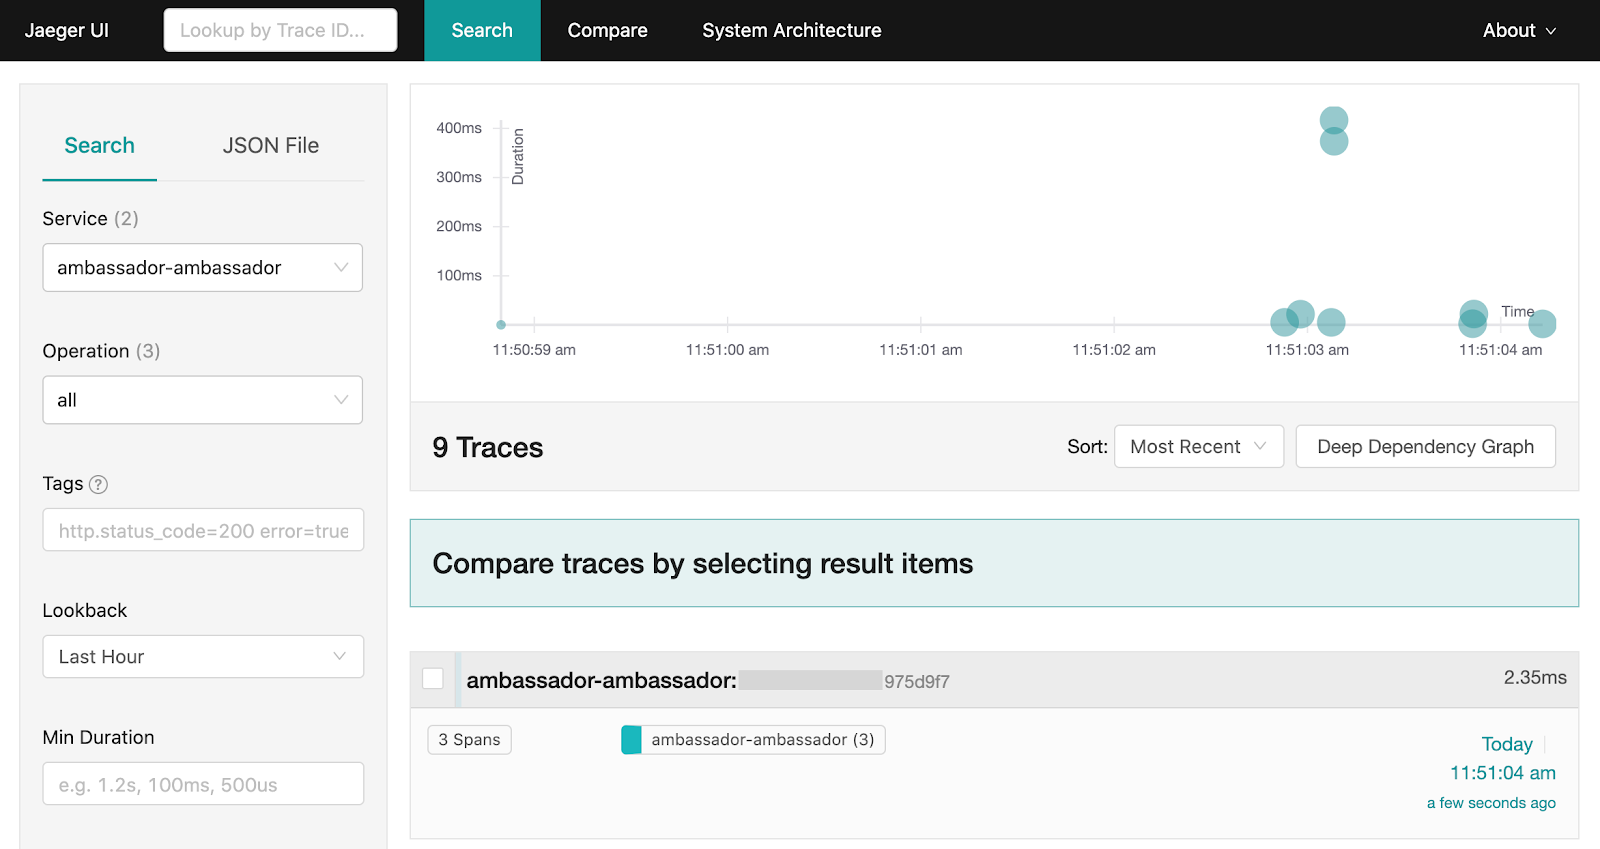Expand the Operation dropdown showing all

tap(202, 400)
